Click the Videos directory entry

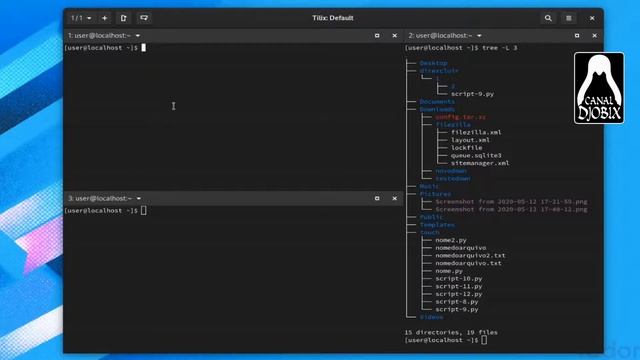pyautogui.click(x=431, y=317)
